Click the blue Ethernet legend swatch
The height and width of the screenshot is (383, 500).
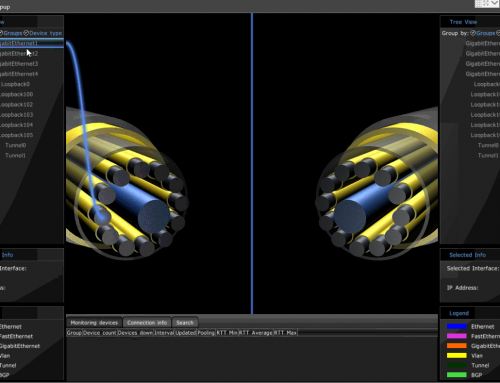pyautogui.click(x=456, y=326)
